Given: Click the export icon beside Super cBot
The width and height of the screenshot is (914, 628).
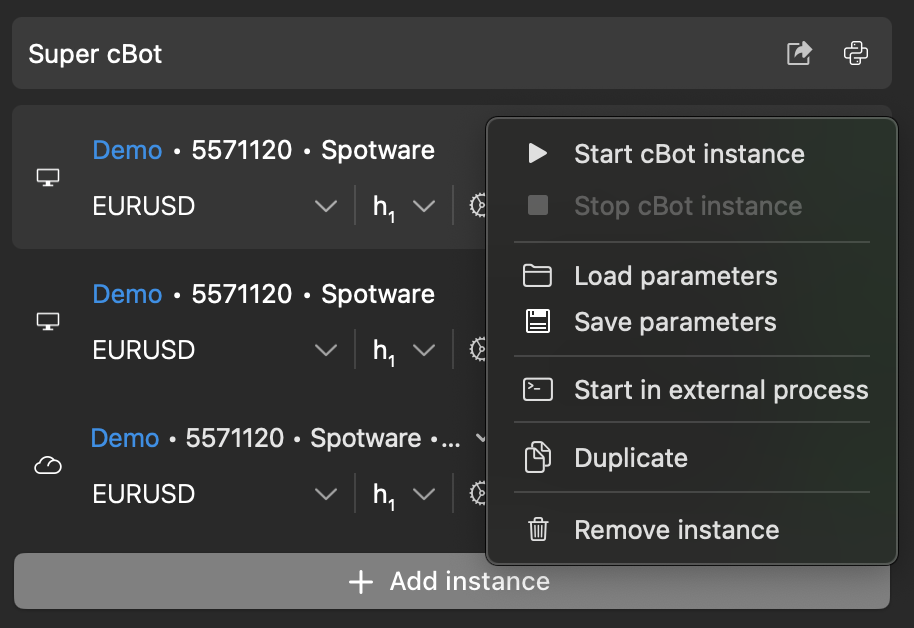Looking at the screenshot, I should [799, 53].
